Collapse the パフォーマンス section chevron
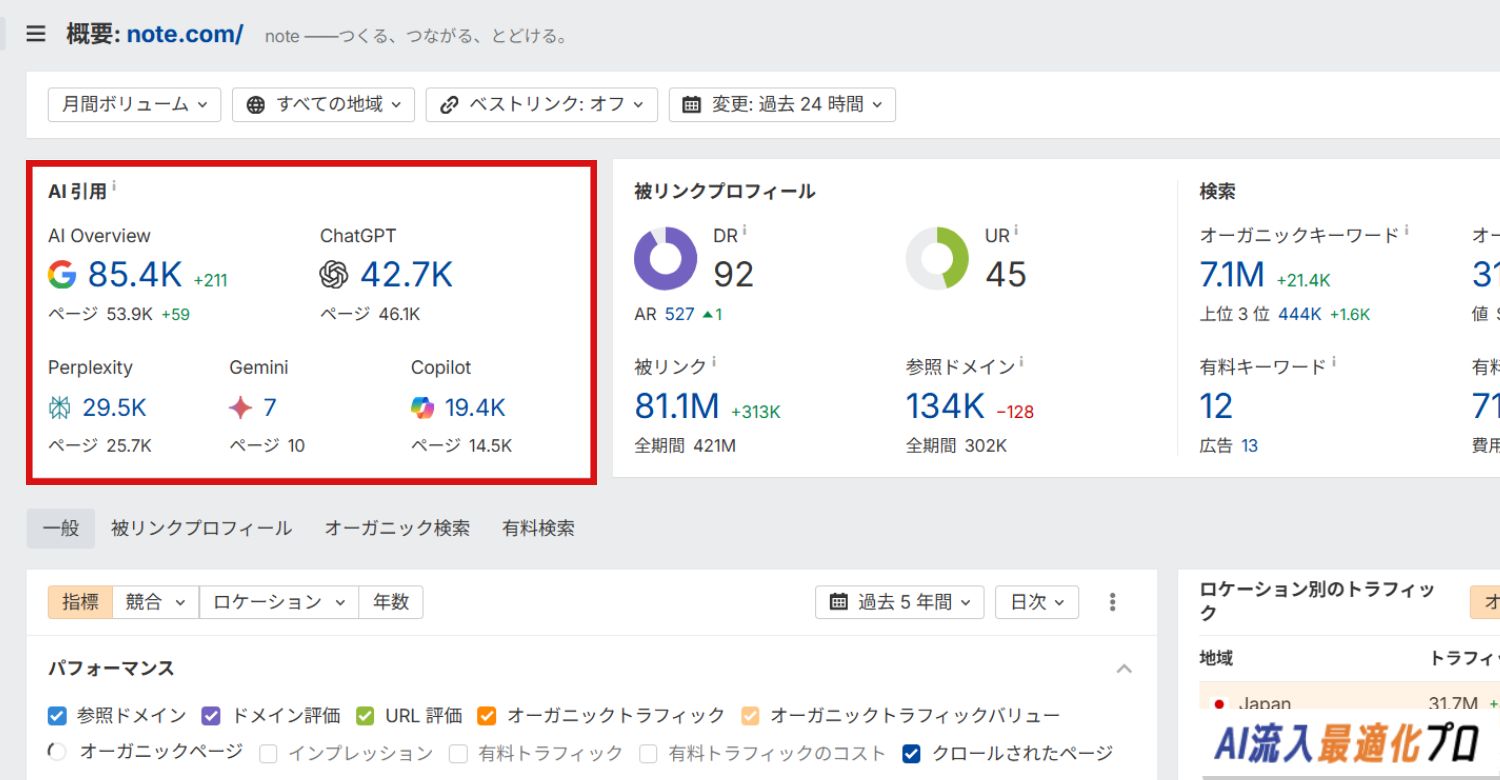This screenshot has width=1500, height=780. click(1124, 668)
